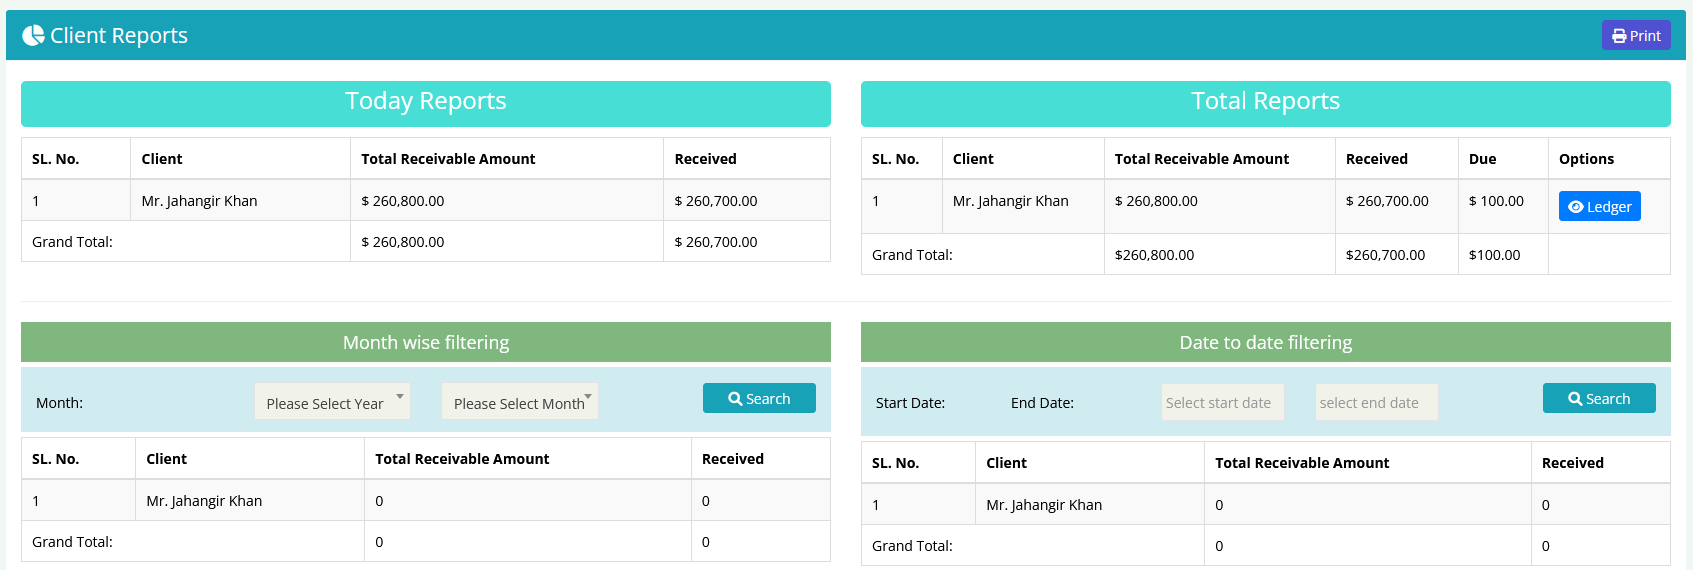
Task: Click the magnifier icon in Month wise Search
Action: [x=735, y=399]
